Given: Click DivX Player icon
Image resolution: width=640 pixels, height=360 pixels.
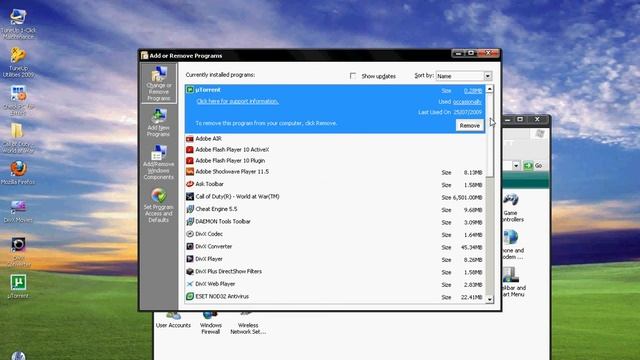Looking at the screenshot, I should pyautogui.click(x=190, y=259).
